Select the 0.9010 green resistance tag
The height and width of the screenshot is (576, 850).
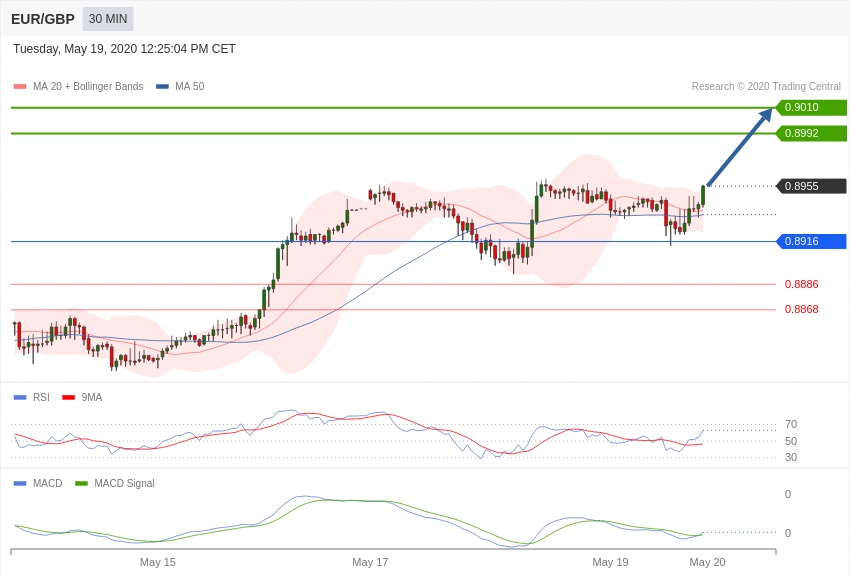(810, 108)
